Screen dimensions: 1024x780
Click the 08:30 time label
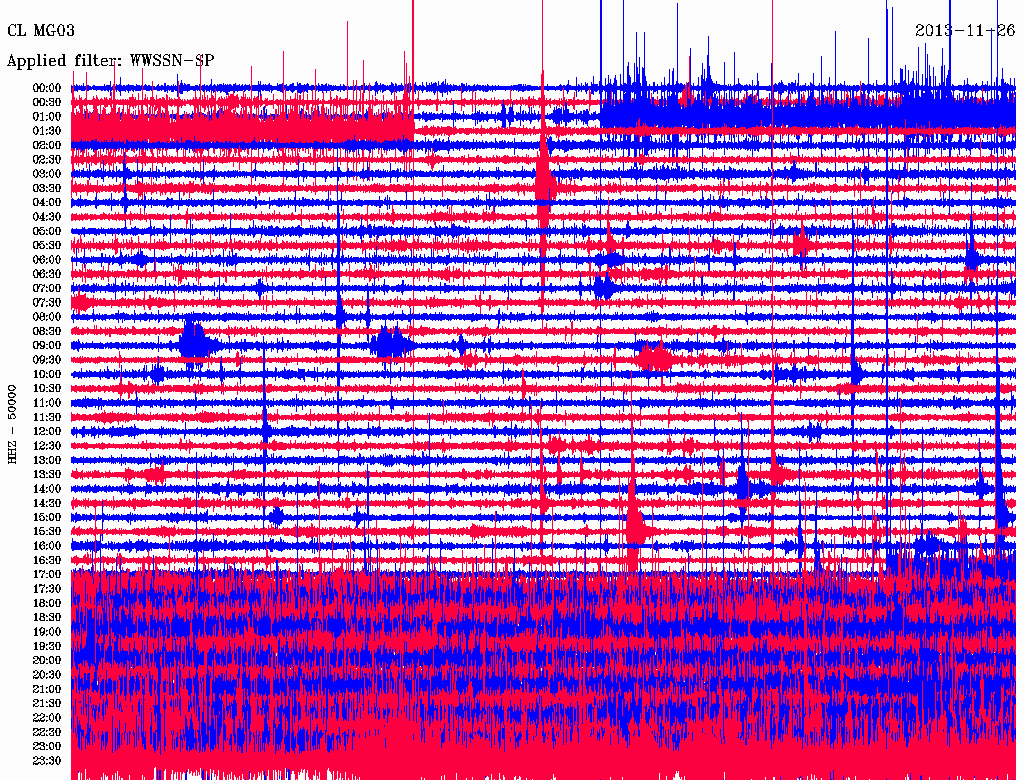[47, 331]
